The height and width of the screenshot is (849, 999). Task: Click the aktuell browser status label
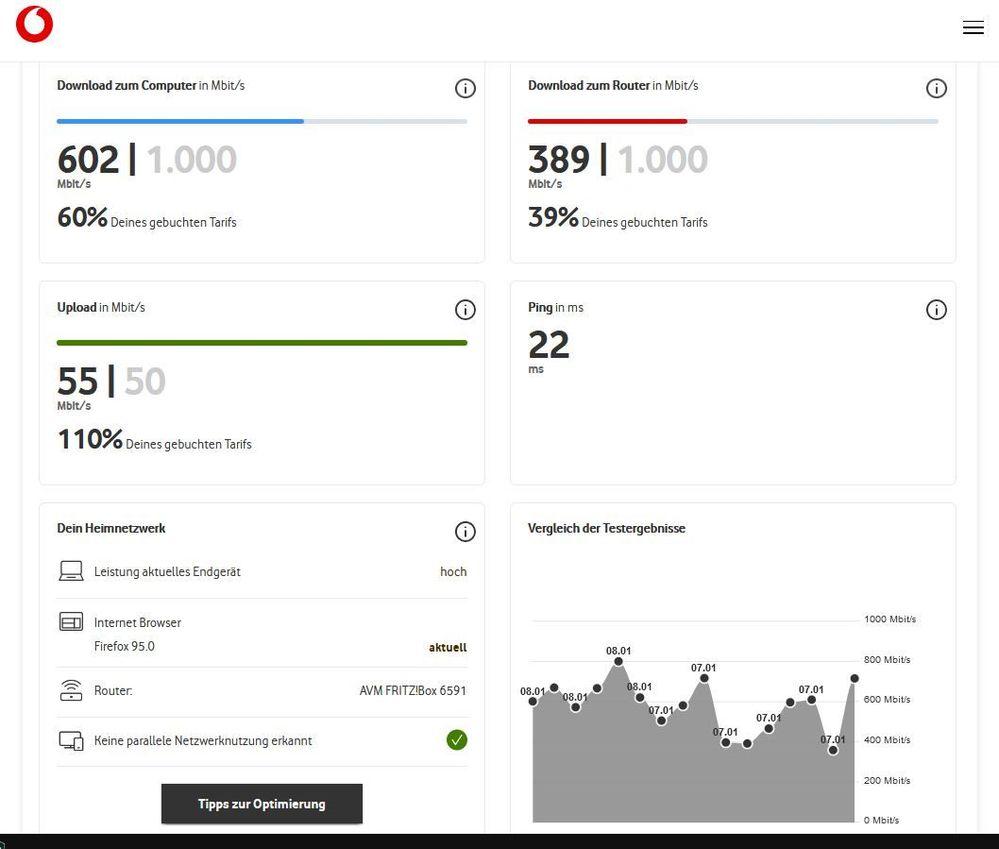click(x=448, y=647)
